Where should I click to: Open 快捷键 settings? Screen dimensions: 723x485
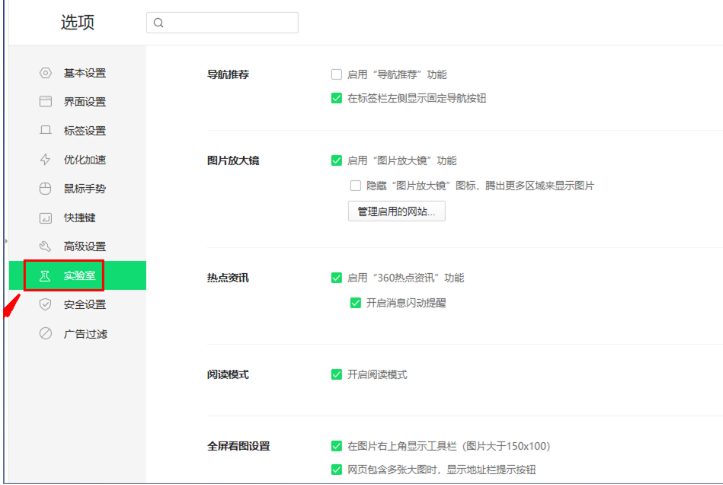[x=77, y=218]
